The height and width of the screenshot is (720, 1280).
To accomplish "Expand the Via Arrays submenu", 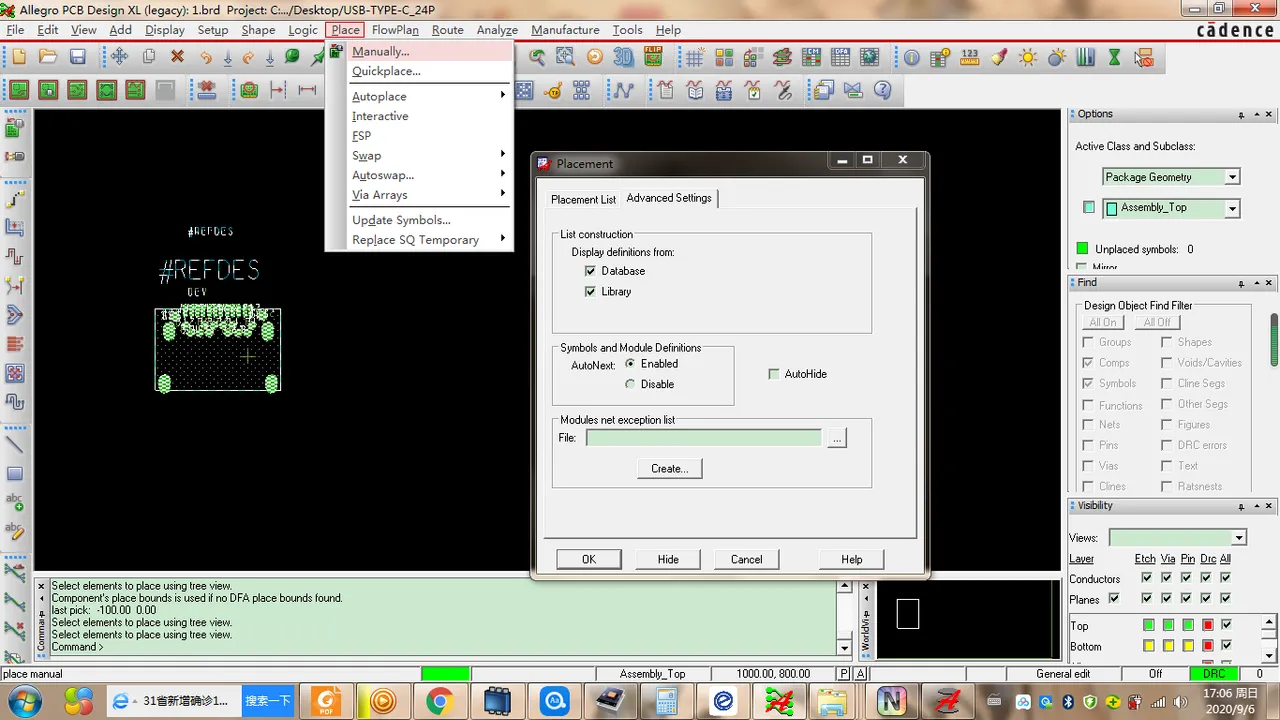I will pyautogui.click(x=420, y=195).
